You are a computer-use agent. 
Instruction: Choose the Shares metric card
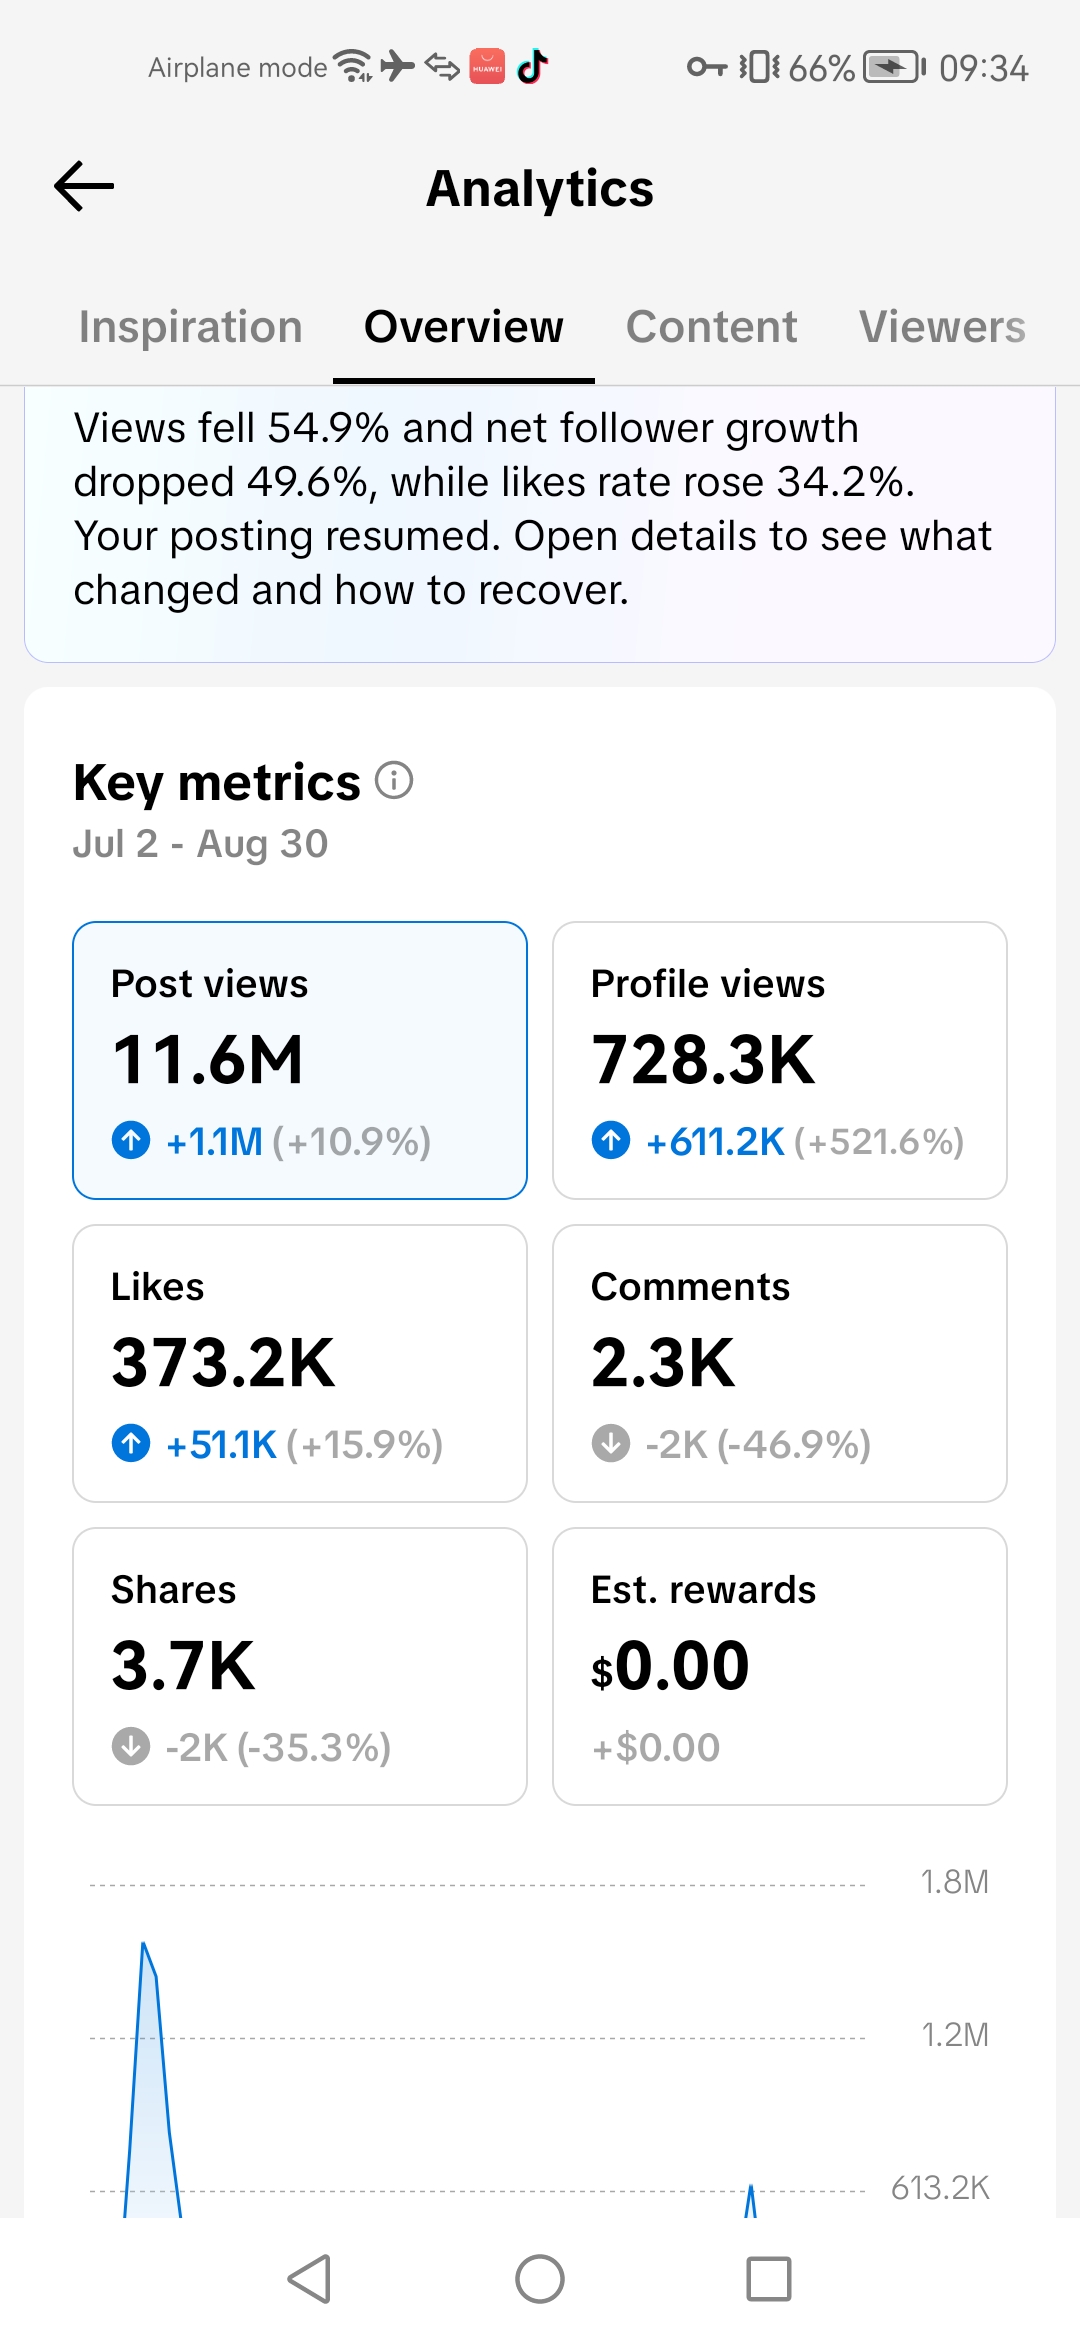[300, 1666]
